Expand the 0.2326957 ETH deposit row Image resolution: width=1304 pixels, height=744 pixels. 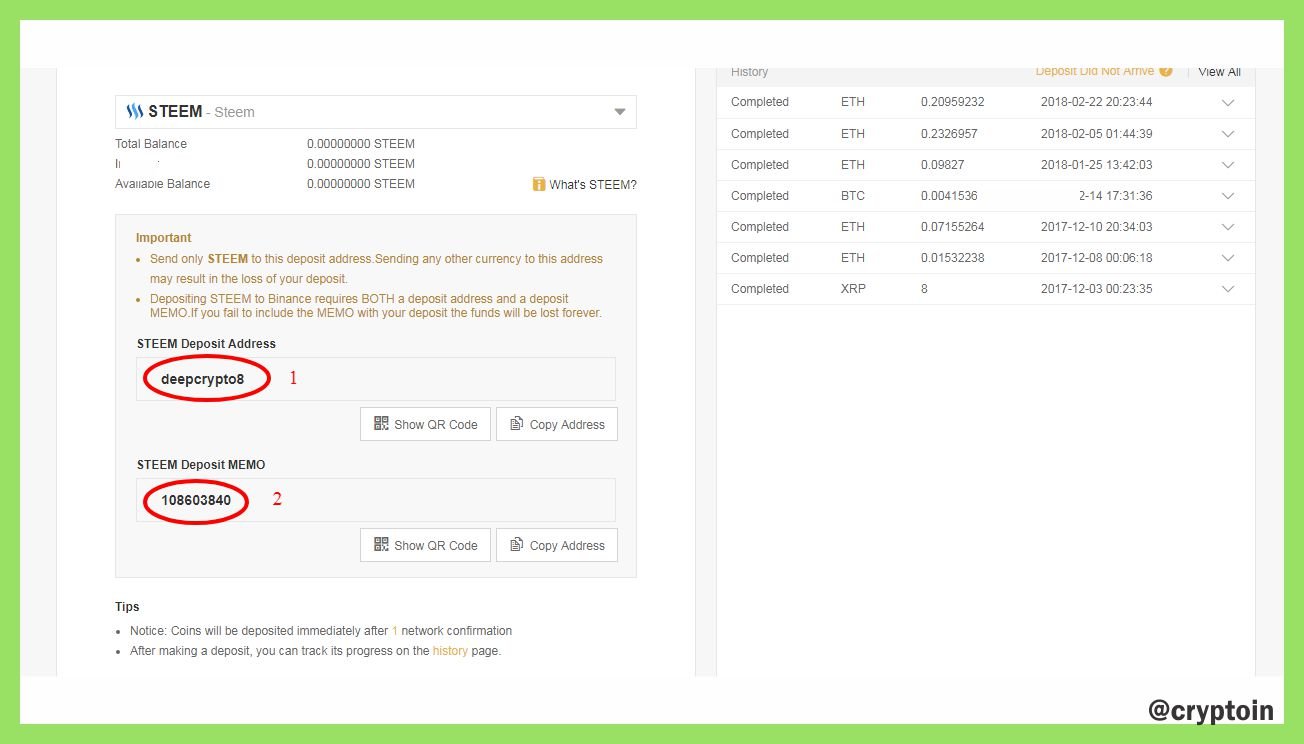pos(1228,134)
